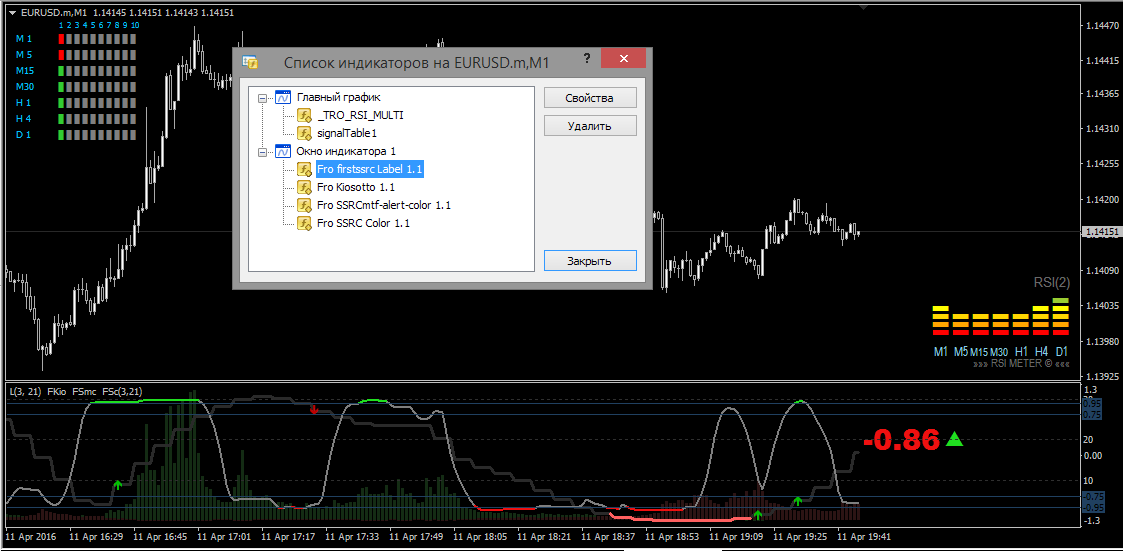Click the Удалить button
Screen dimensions: 1123x551
[x=590, y=125]
